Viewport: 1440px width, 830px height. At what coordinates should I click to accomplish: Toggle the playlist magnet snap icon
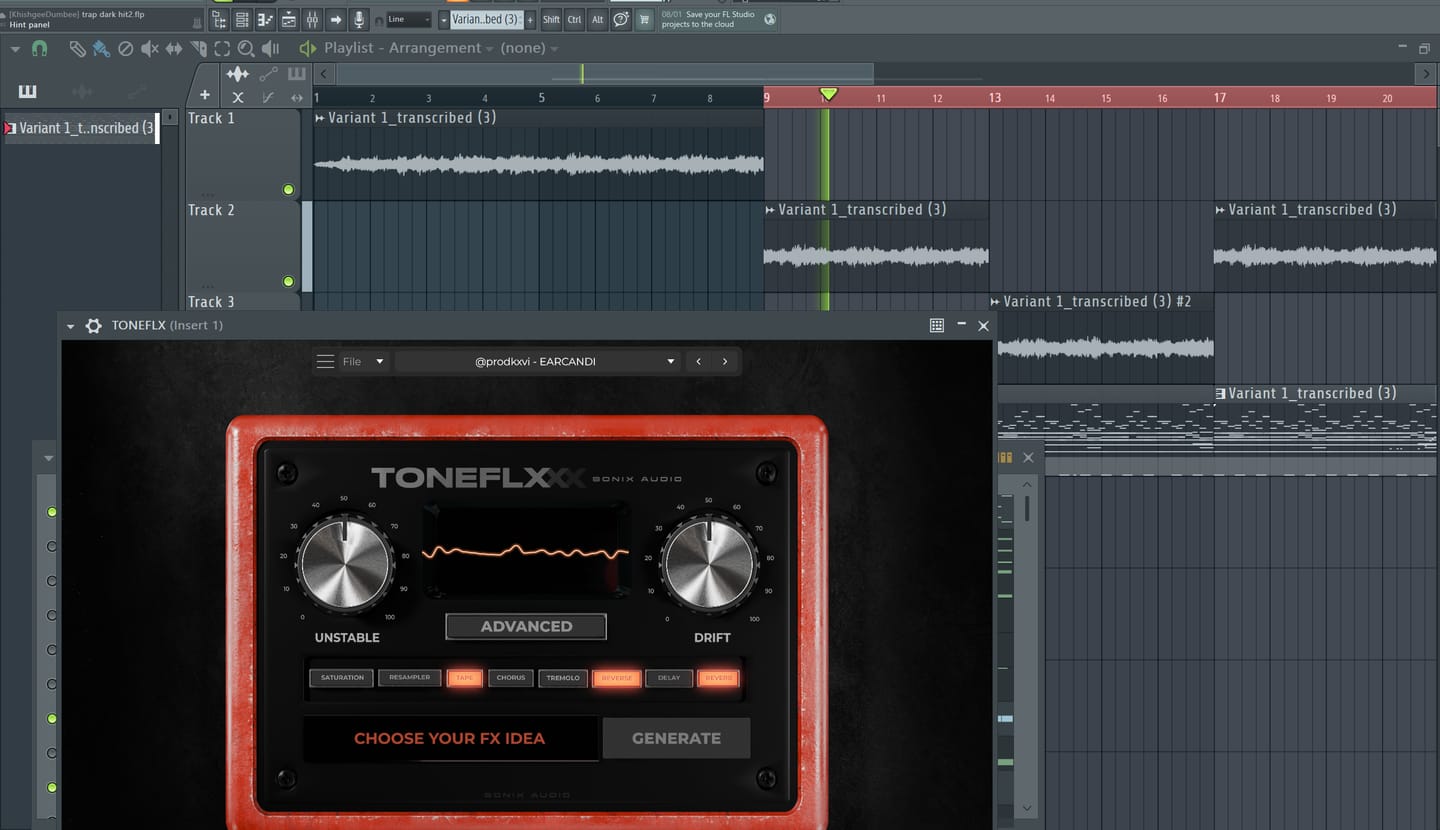click(39, 48)
